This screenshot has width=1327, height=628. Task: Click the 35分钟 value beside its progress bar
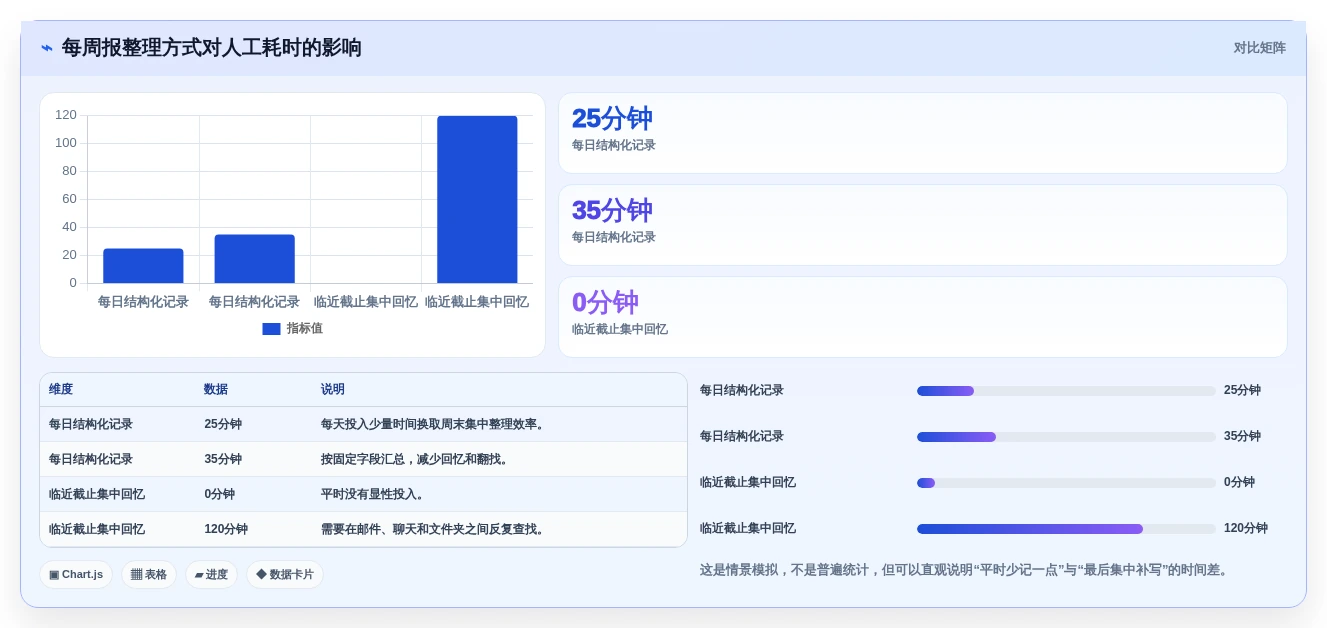[1242, 437]
